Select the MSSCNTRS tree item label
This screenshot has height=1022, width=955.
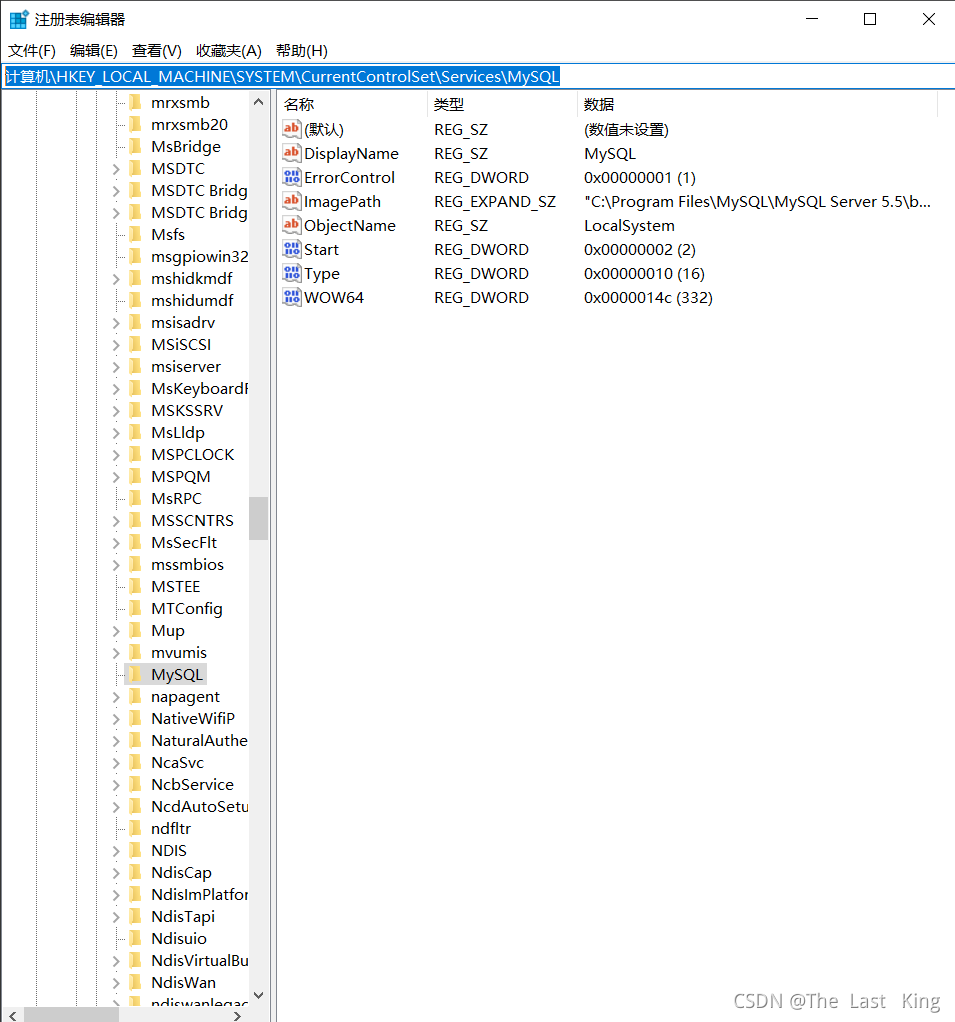192,520
